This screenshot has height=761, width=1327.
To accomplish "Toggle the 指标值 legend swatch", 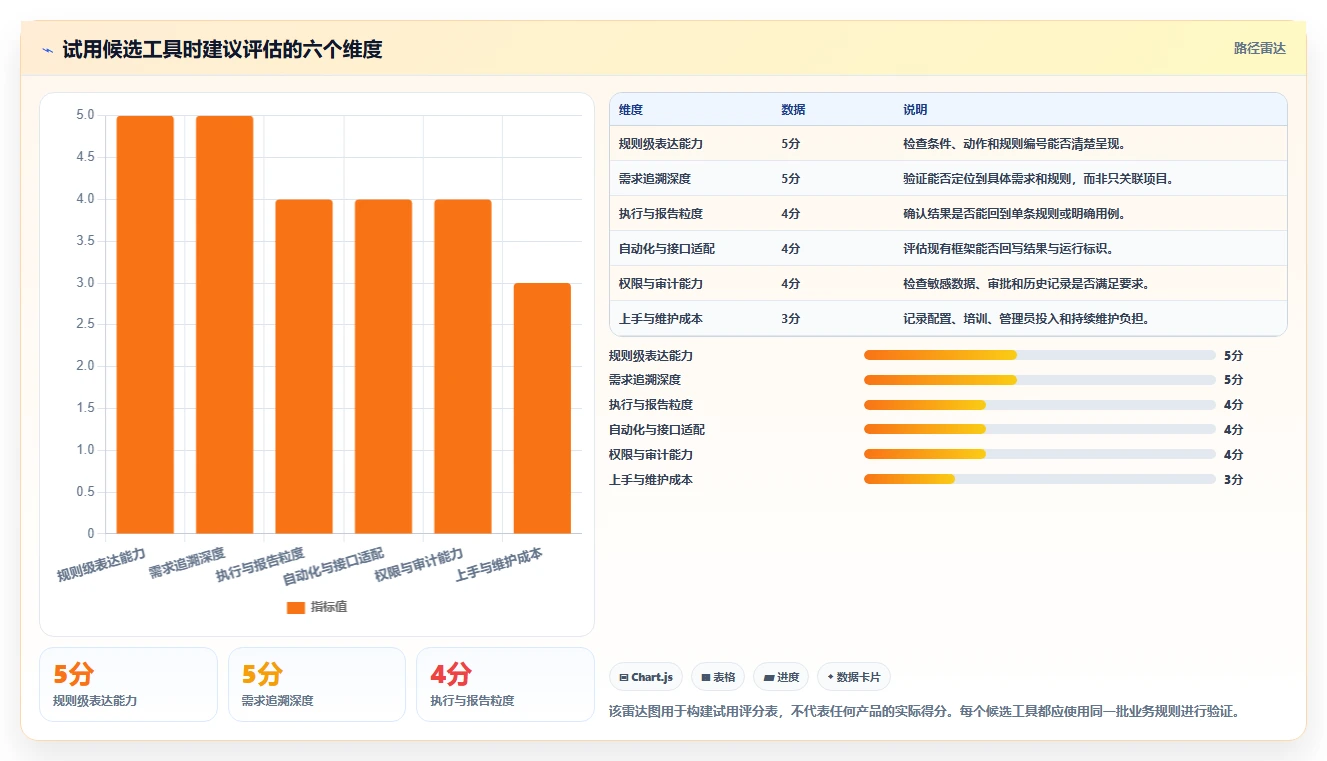I will point(295,607).
